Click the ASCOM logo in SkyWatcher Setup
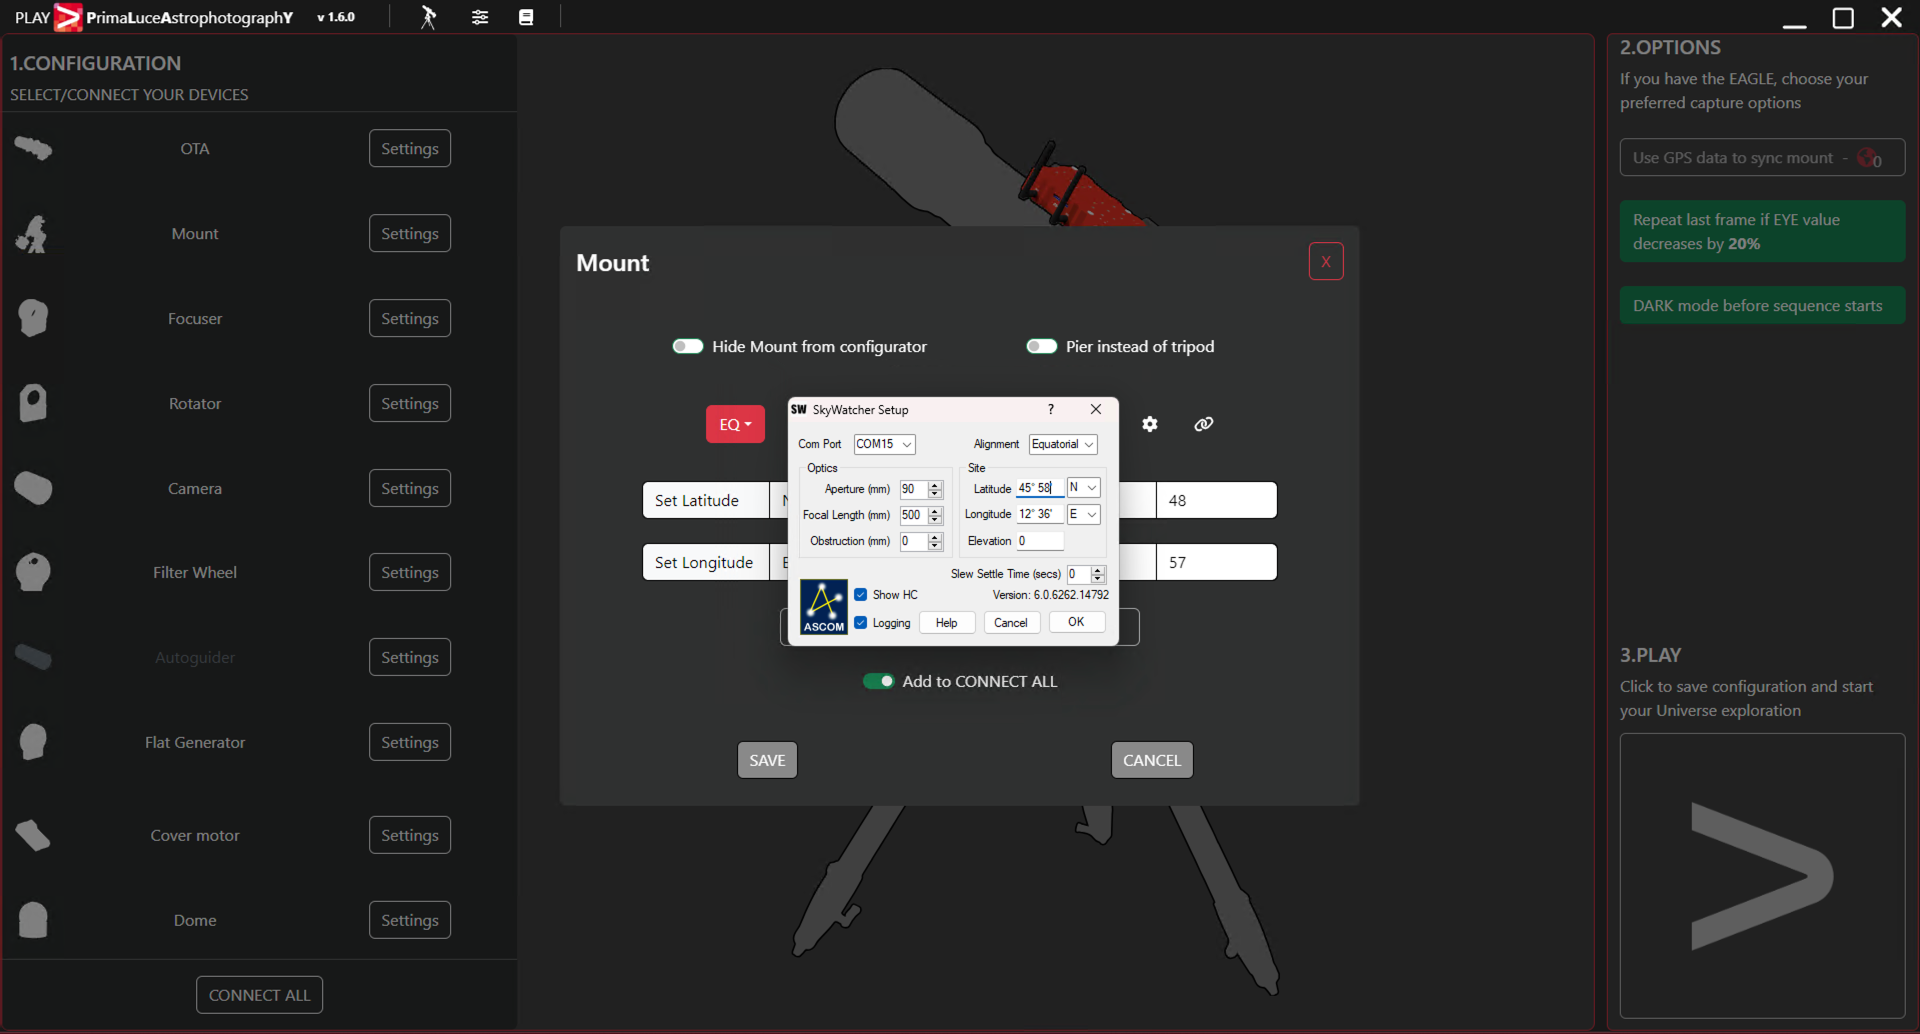This screenshot has height=1034, width=1920. (824, 607)
